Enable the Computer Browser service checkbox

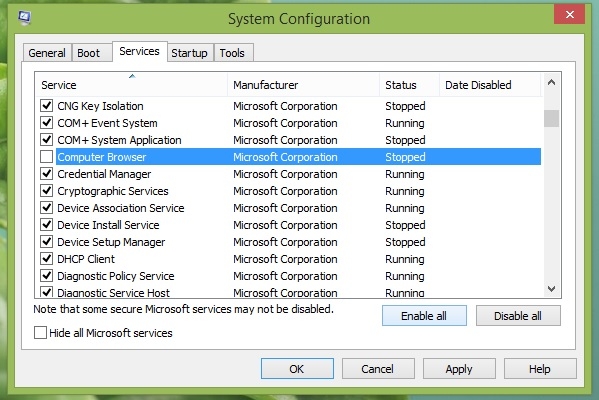(x=47, y=157)
